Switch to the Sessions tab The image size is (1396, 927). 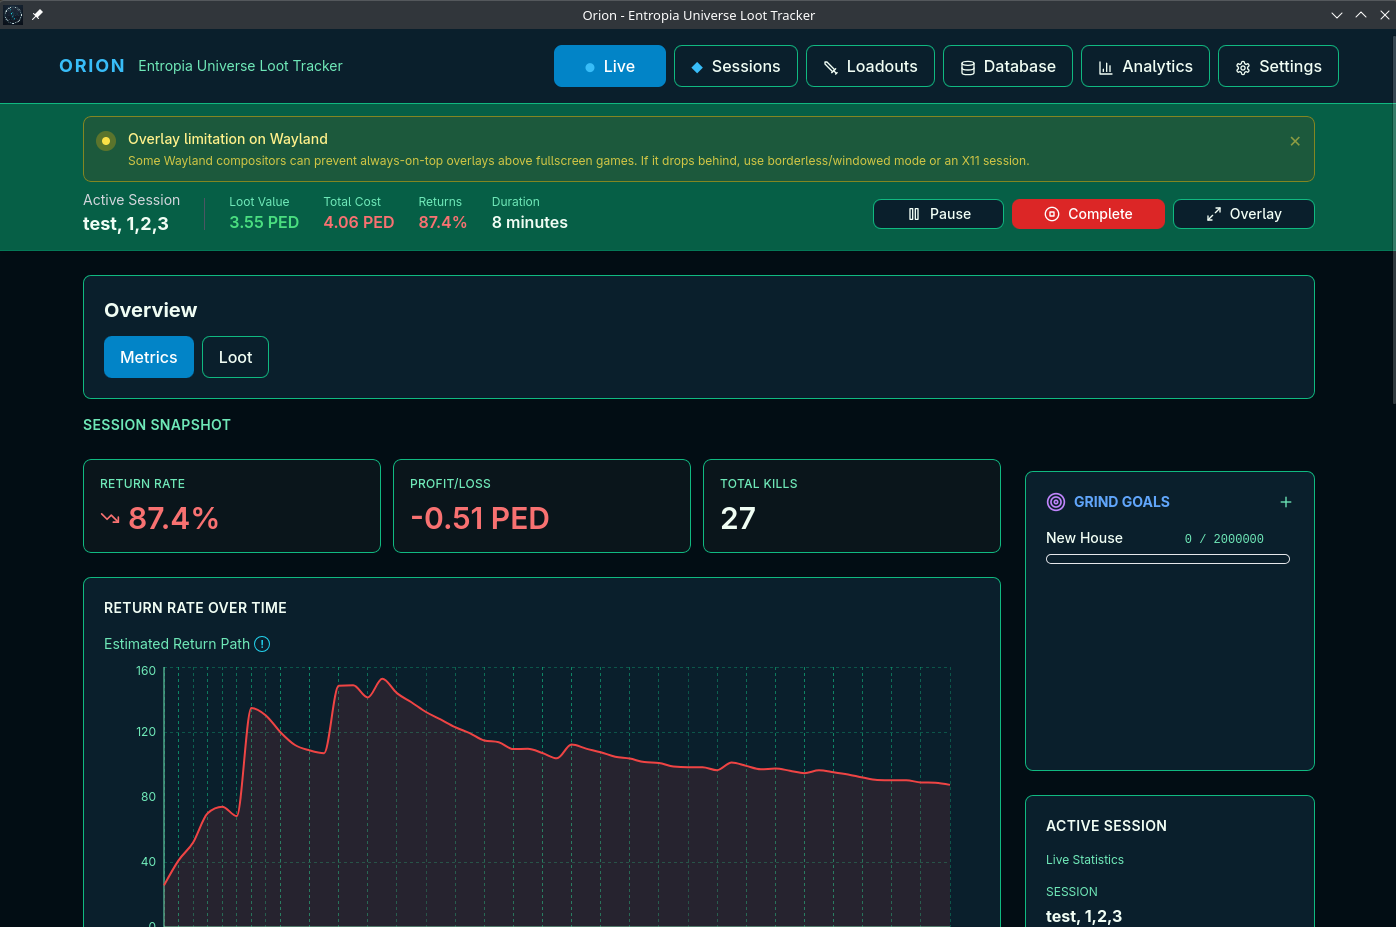(x=735, y=66)
